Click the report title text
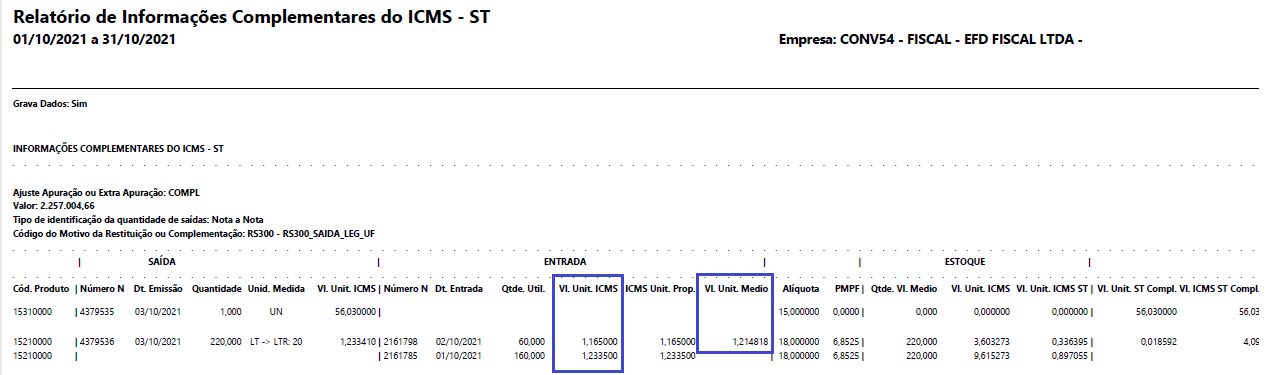The width and height of the screenshot is (1267, 375). click(252, 17)
